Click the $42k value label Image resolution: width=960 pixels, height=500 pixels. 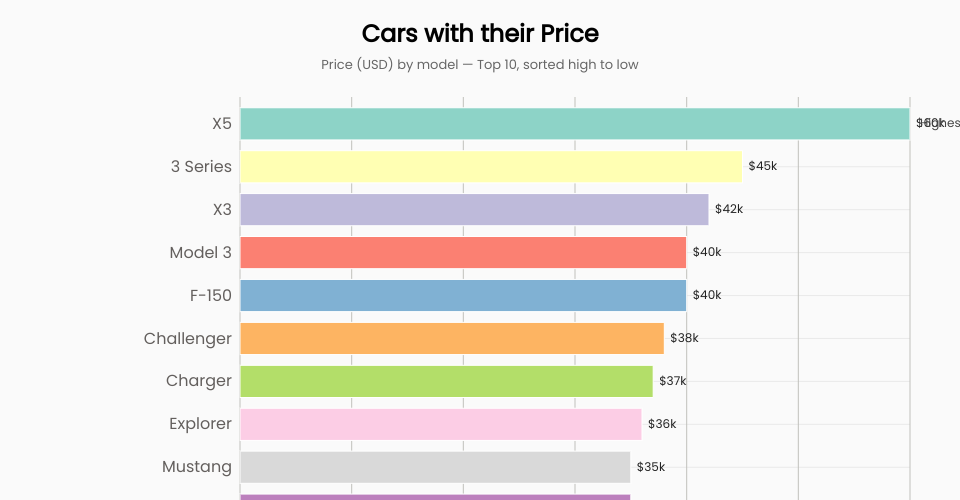point(728,209)
